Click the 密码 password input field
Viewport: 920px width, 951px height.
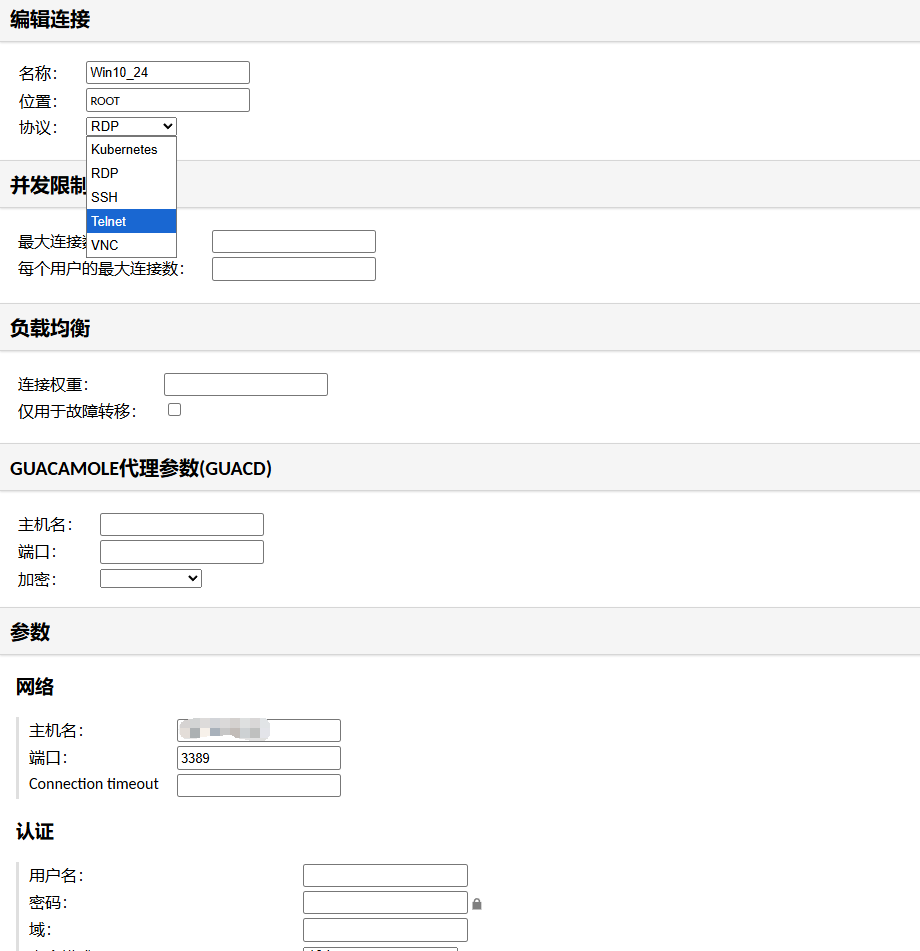(385, 903)
